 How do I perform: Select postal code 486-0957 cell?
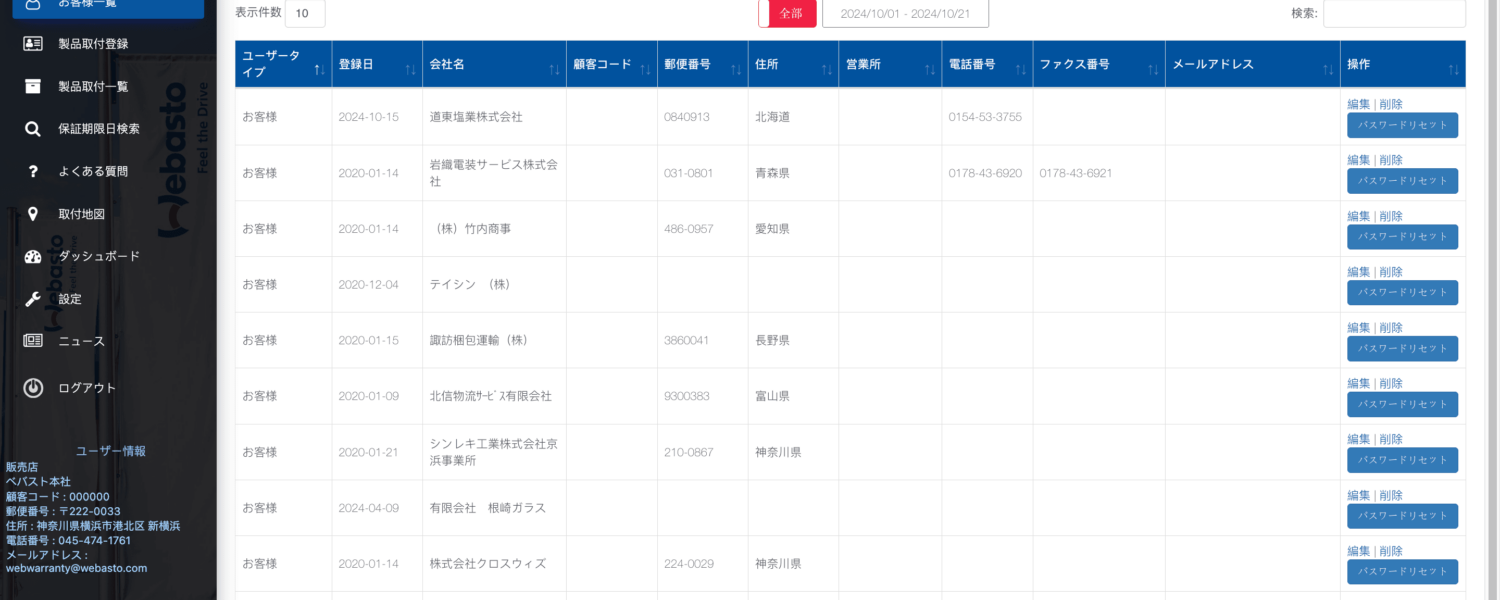(x=702, y=229)
